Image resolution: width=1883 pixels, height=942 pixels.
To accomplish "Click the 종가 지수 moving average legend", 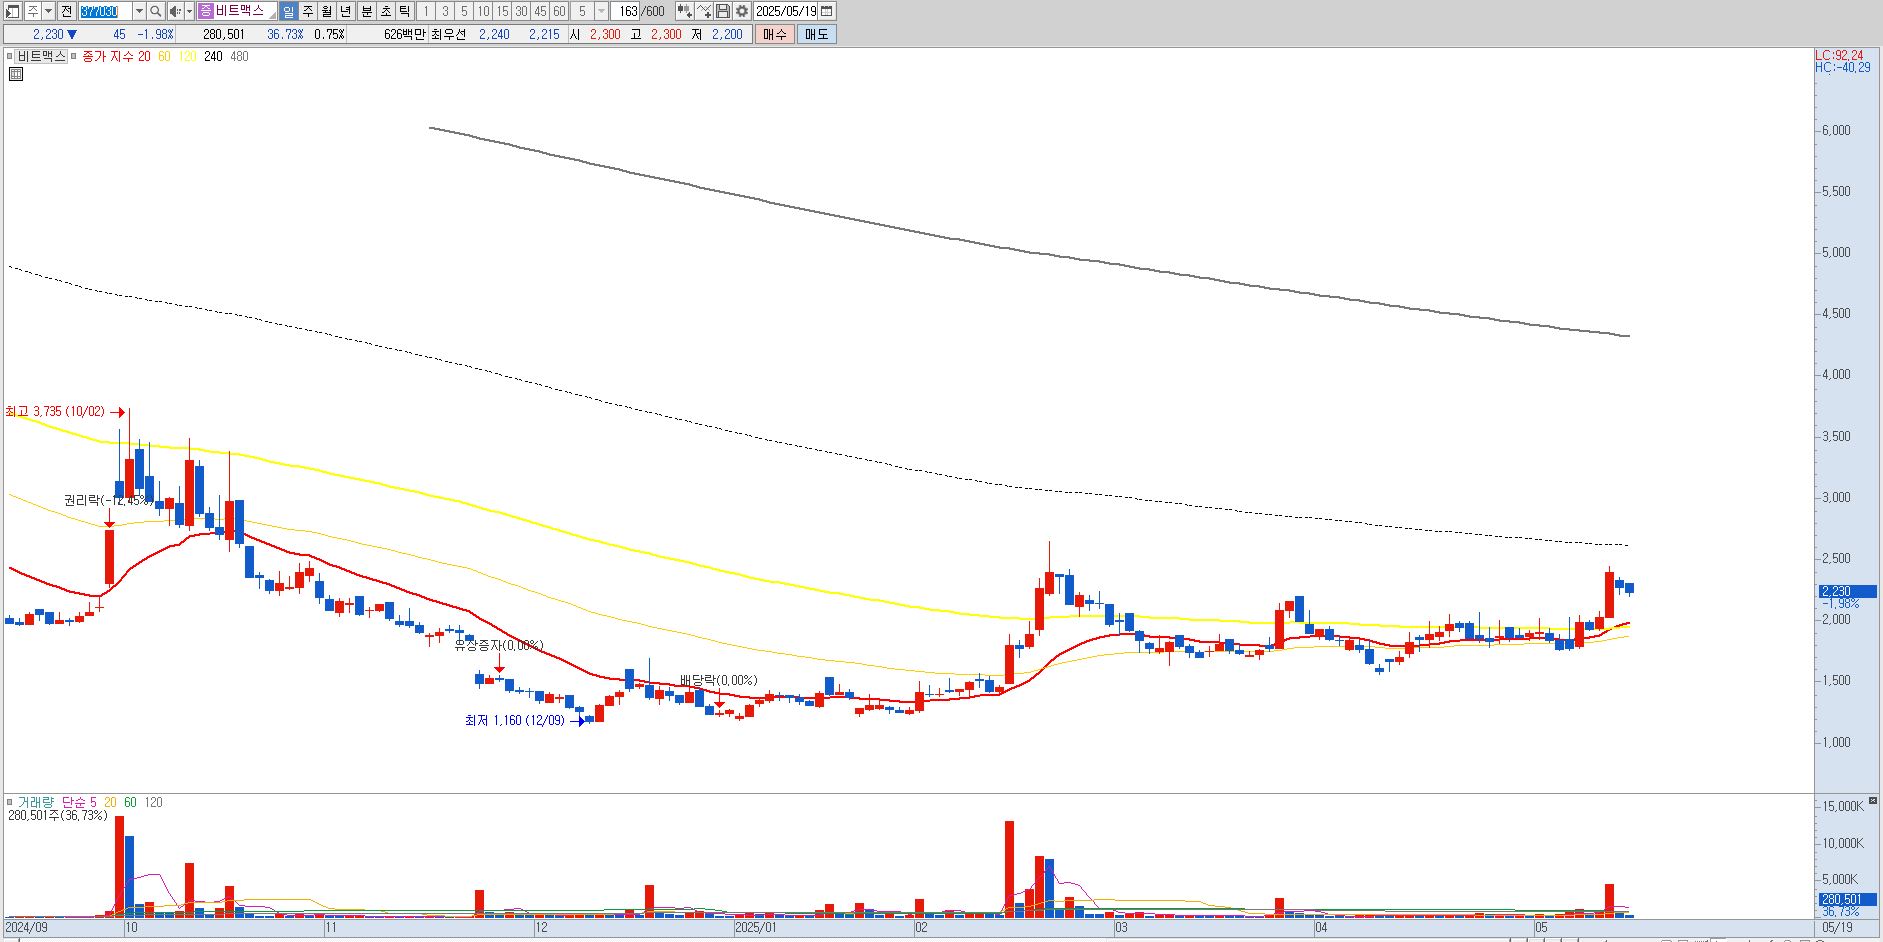I will 109,57.
